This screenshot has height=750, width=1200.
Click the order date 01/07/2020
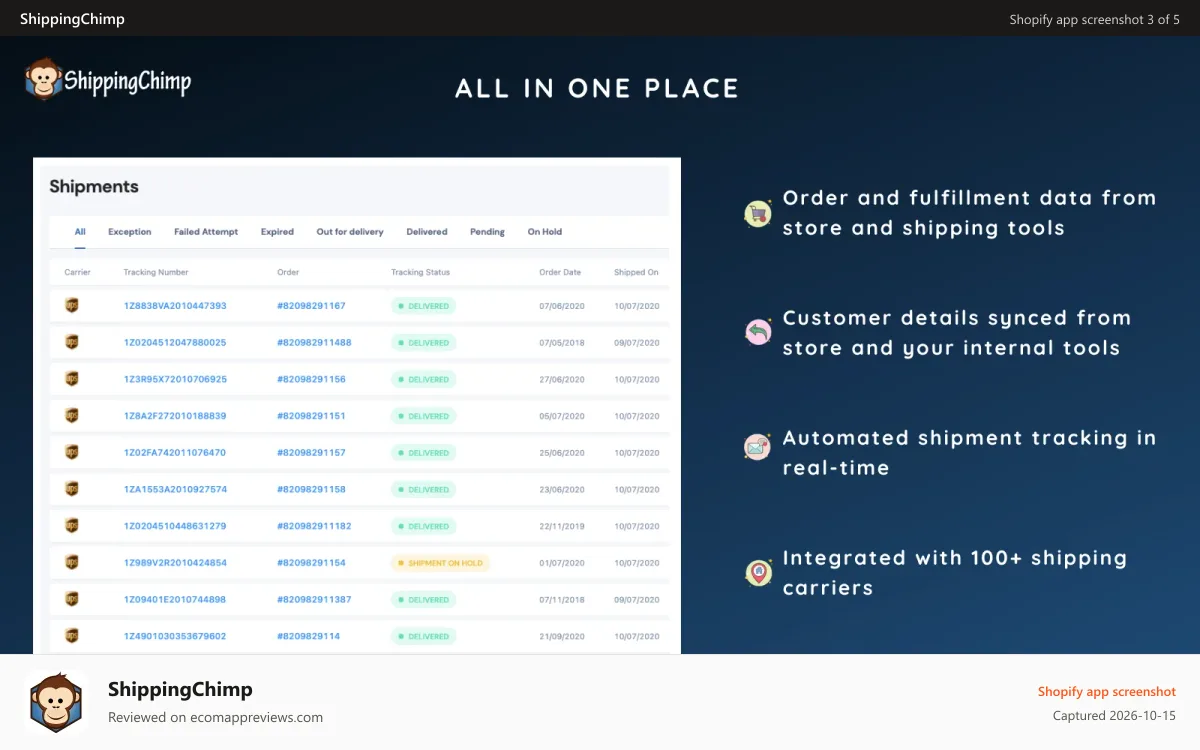[x=562, y=563]
